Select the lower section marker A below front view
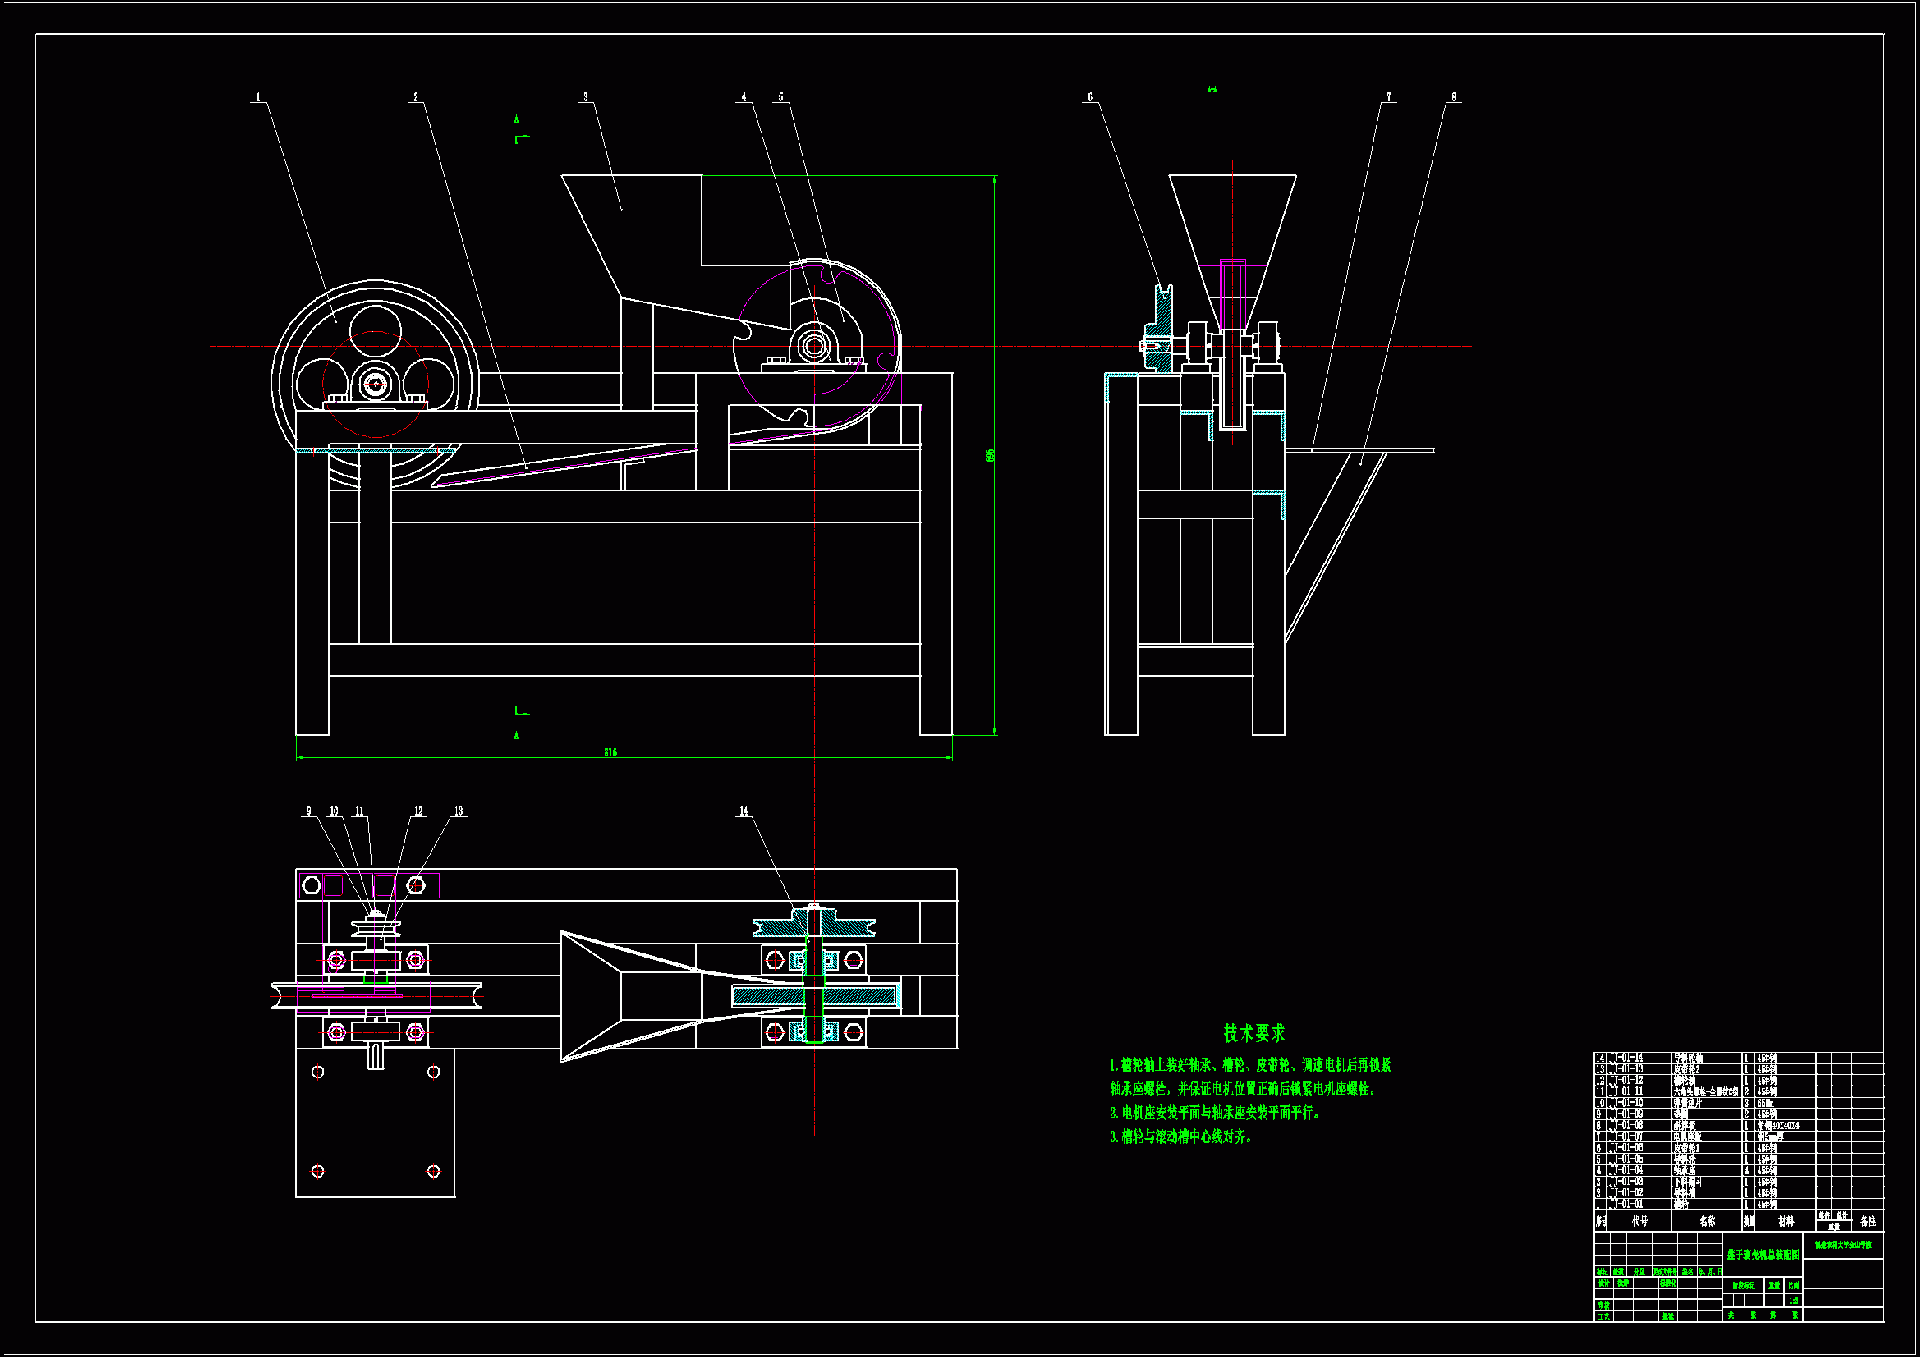 point(517,736)
